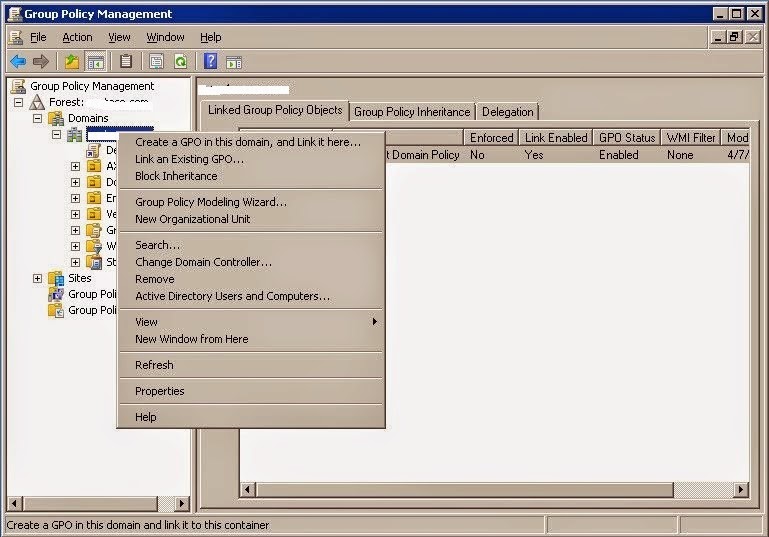Click the 'None' WMI Filter cell
The image size is (769, 537).
click(x=680, y=155)
